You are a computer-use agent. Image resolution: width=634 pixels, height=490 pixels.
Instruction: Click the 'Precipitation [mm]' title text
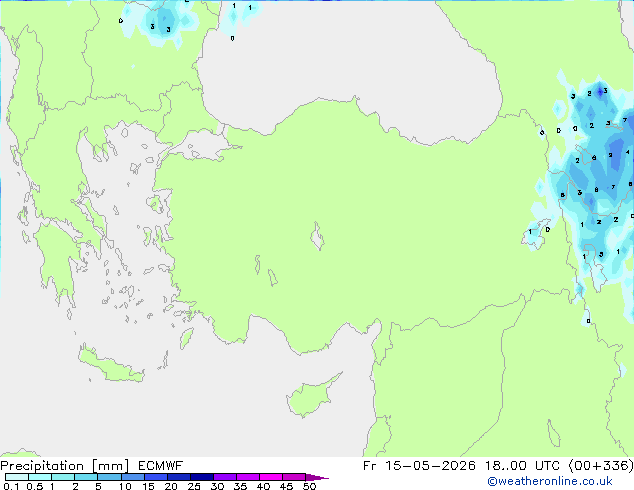[65, 466]
